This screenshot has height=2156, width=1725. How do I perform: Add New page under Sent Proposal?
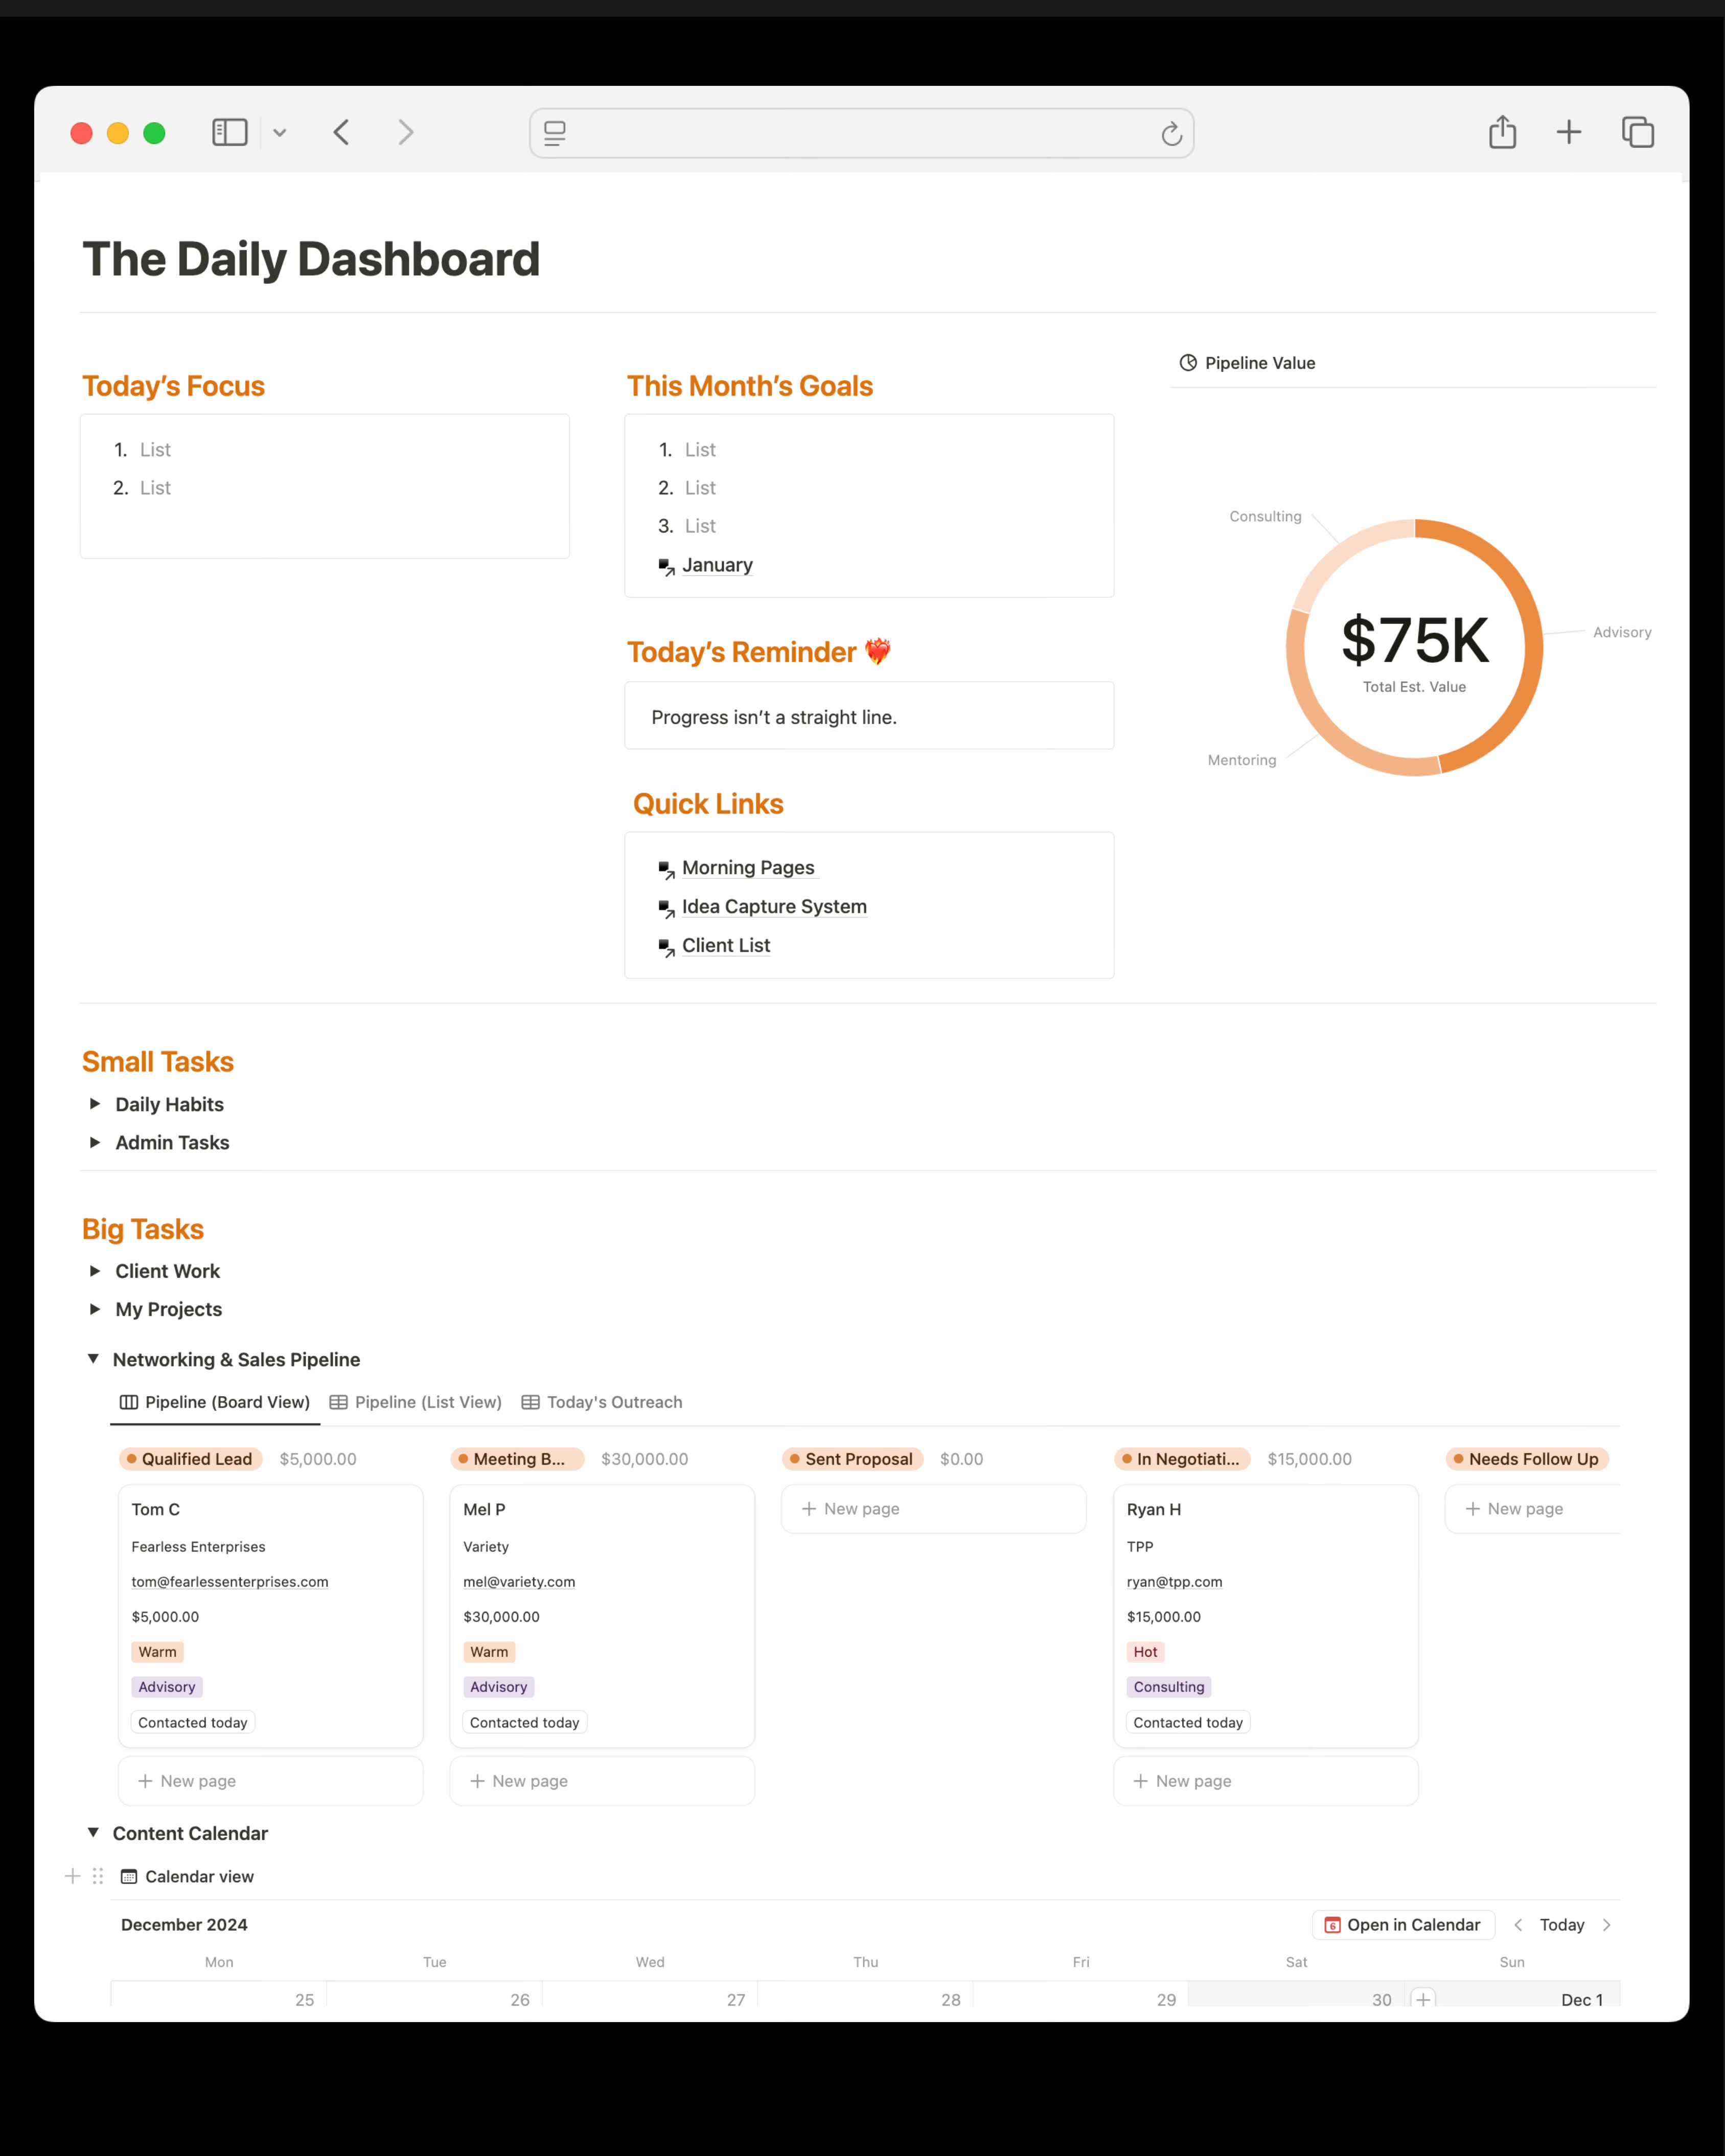tap(934, 1509)
